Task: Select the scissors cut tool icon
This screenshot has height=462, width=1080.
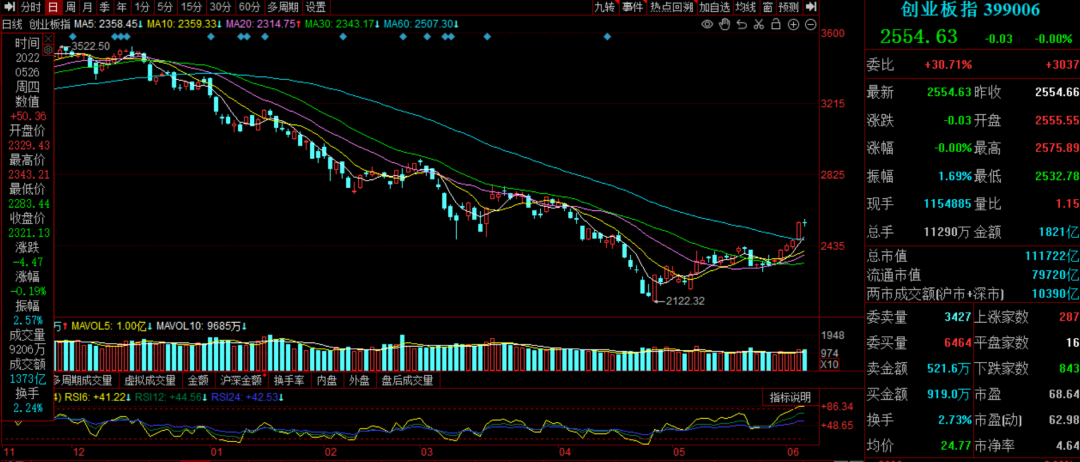Action: pyautogui.click(x=758, y=25)
